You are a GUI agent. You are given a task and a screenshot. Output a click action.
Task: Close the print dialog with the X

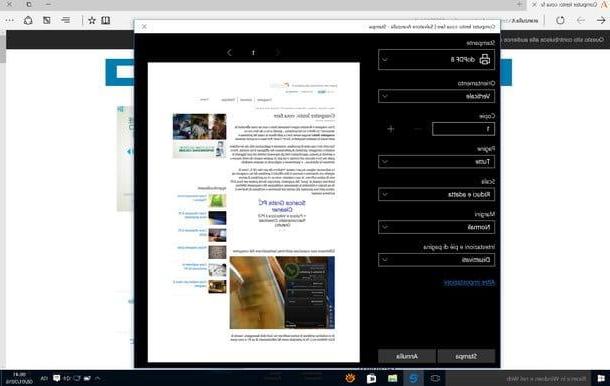click(144, 26)
